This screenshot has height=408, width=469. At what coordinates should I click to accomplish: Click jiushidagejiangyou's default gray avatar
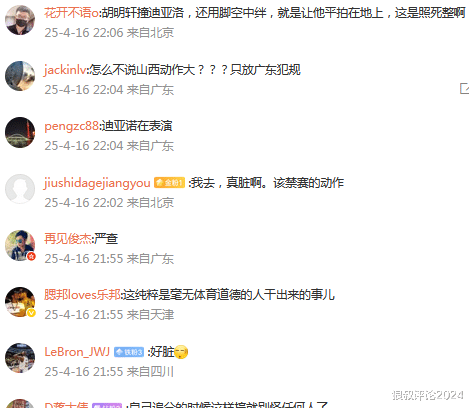tap(20, 189)
